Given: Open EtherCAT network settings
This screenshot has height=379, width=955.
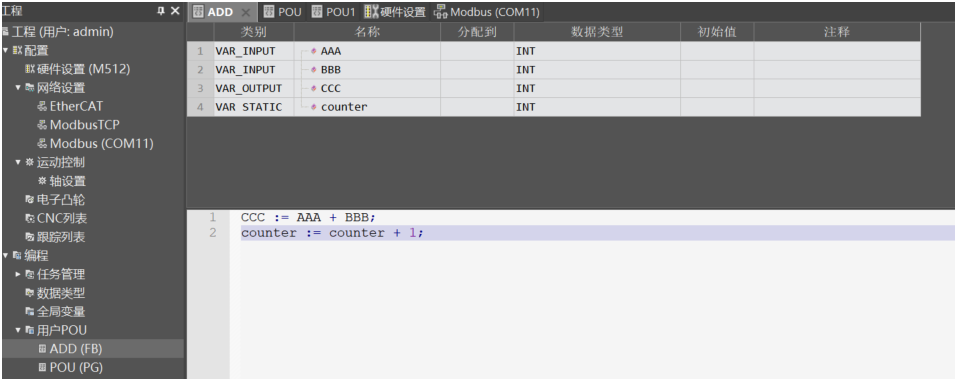Looking at the screenshot, I should point(76,107).
